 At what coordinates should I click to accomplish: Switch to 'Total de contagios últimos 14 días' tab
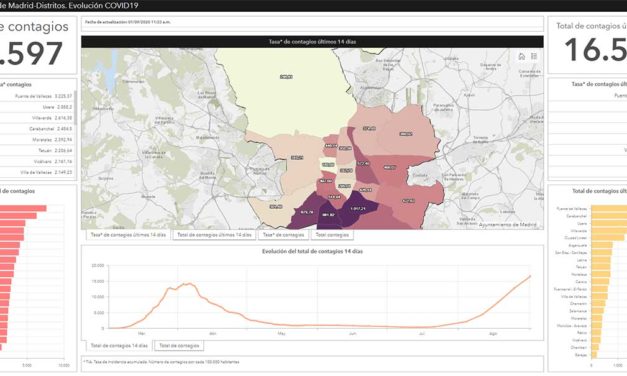coord(214,235)
